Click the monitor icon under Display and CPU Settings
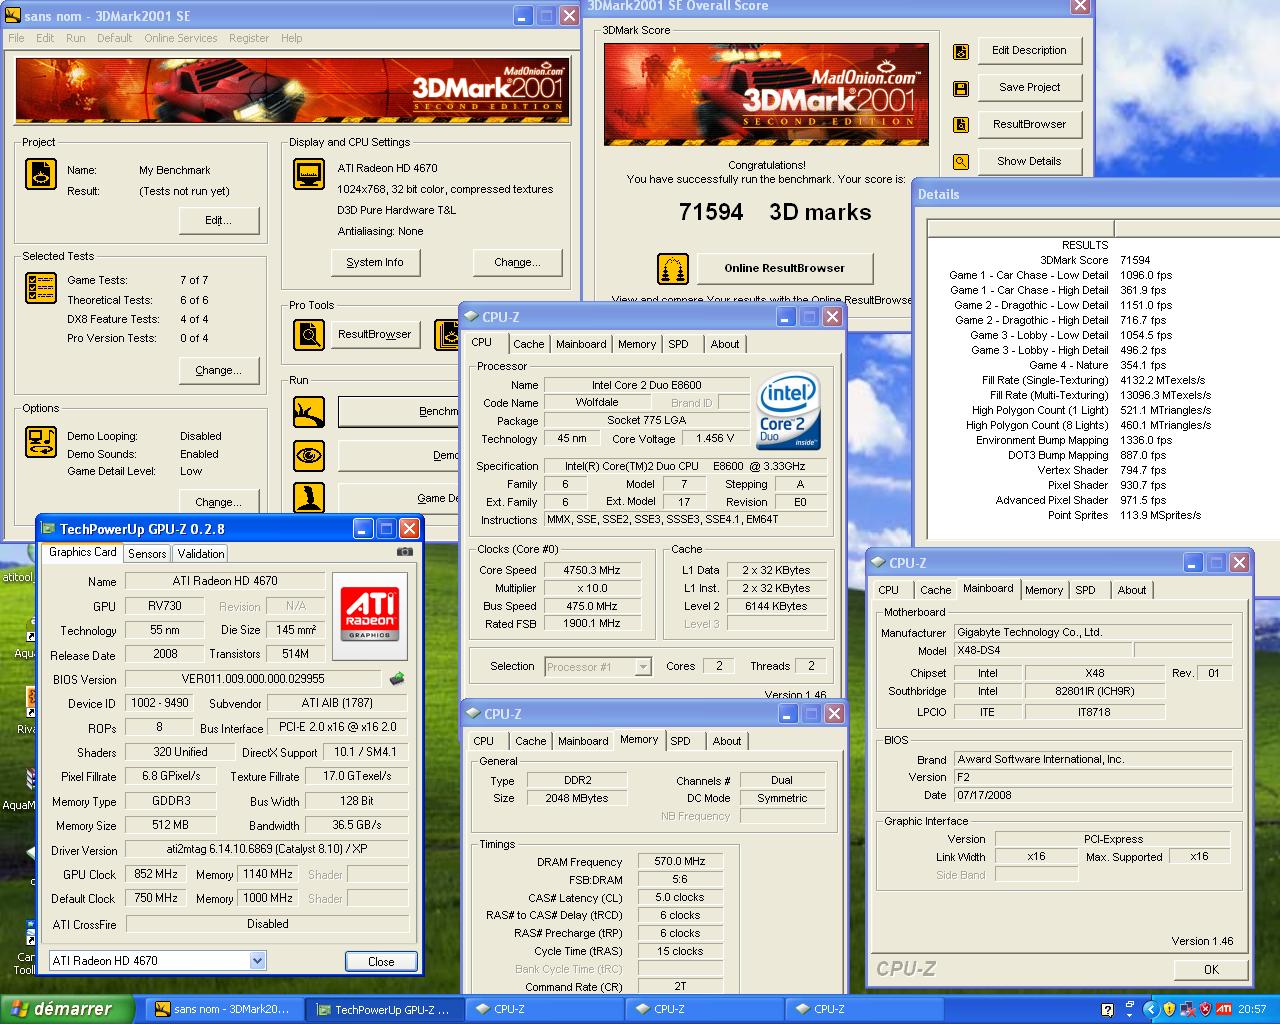This screenshot has height=1024, width=1280. 309,174
